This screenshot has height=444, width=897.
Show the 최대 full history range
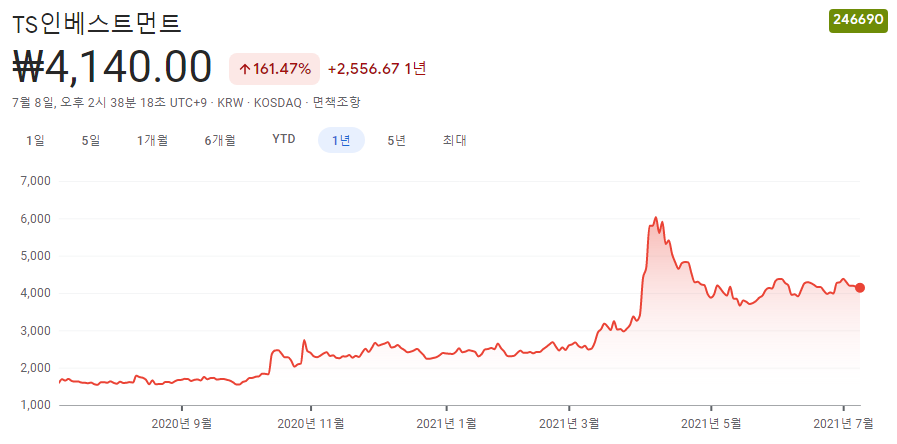(455, 140)
